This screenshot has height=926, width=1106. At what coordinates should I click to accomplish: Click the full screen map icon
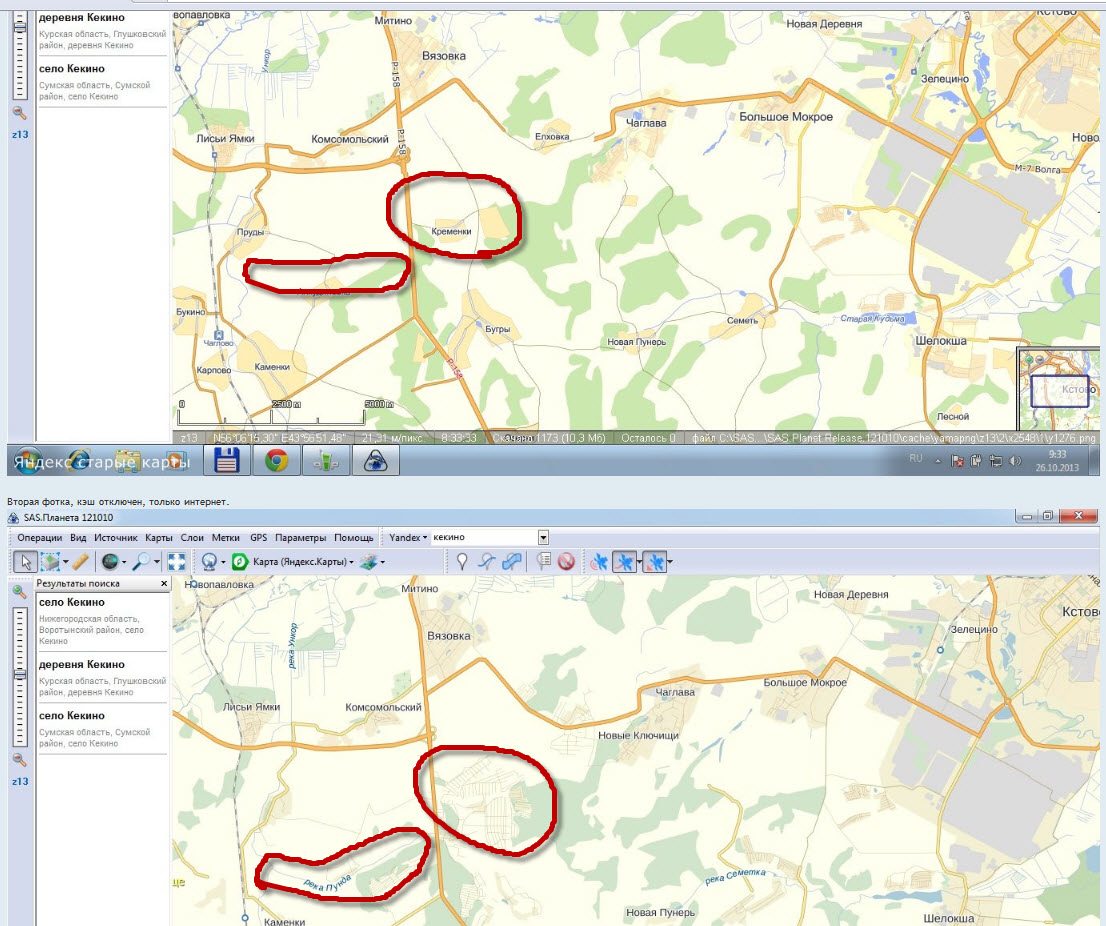(x=177, y=562)
